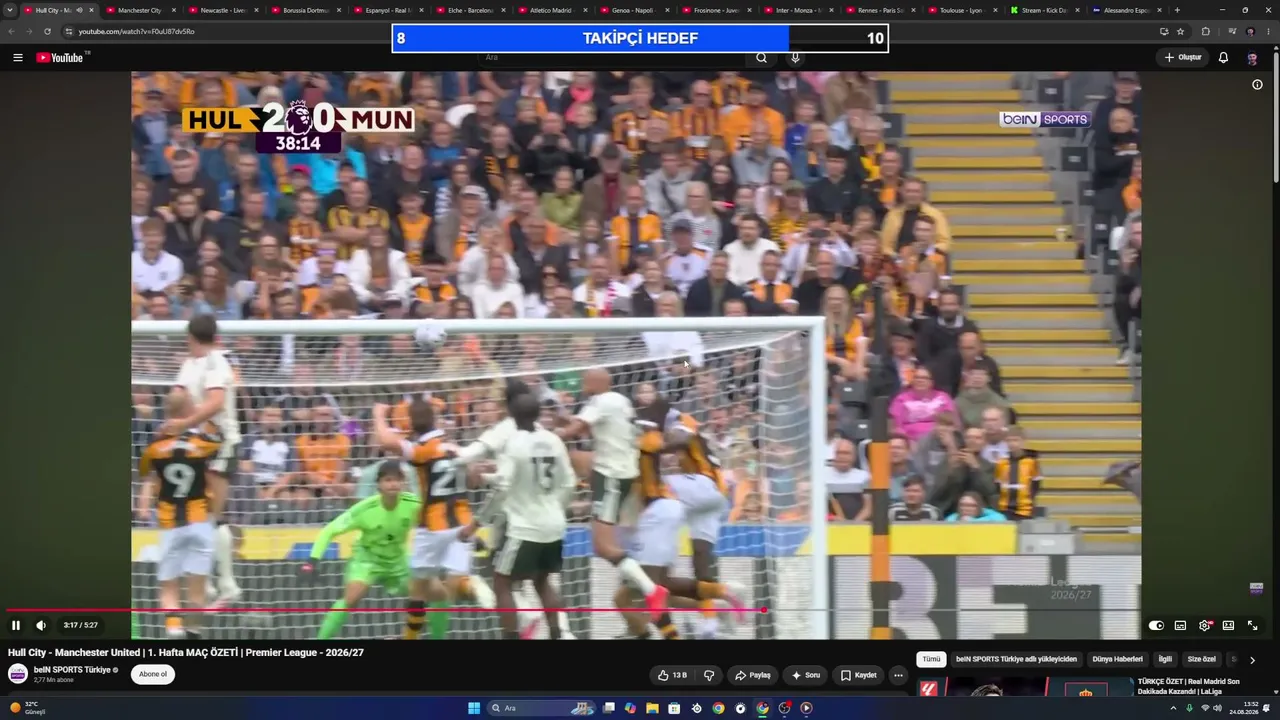Open Microsoft Store from the taskbar
Screen dimensions: 1280x720
(674, 708)
